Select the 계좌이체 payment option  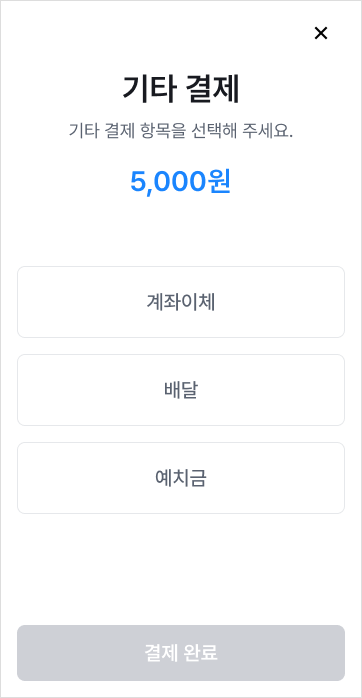pyautogui.click(x=181, y=302)
